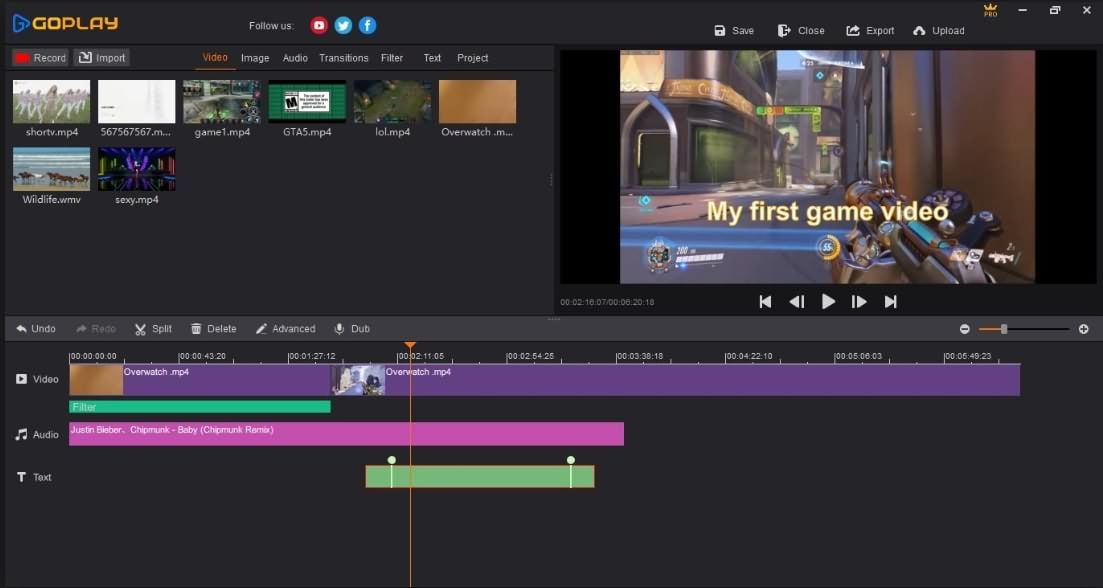Screen dimensions: 1103x588
Task: Select the green Filter bar on timeline
Action: [200, 407]
